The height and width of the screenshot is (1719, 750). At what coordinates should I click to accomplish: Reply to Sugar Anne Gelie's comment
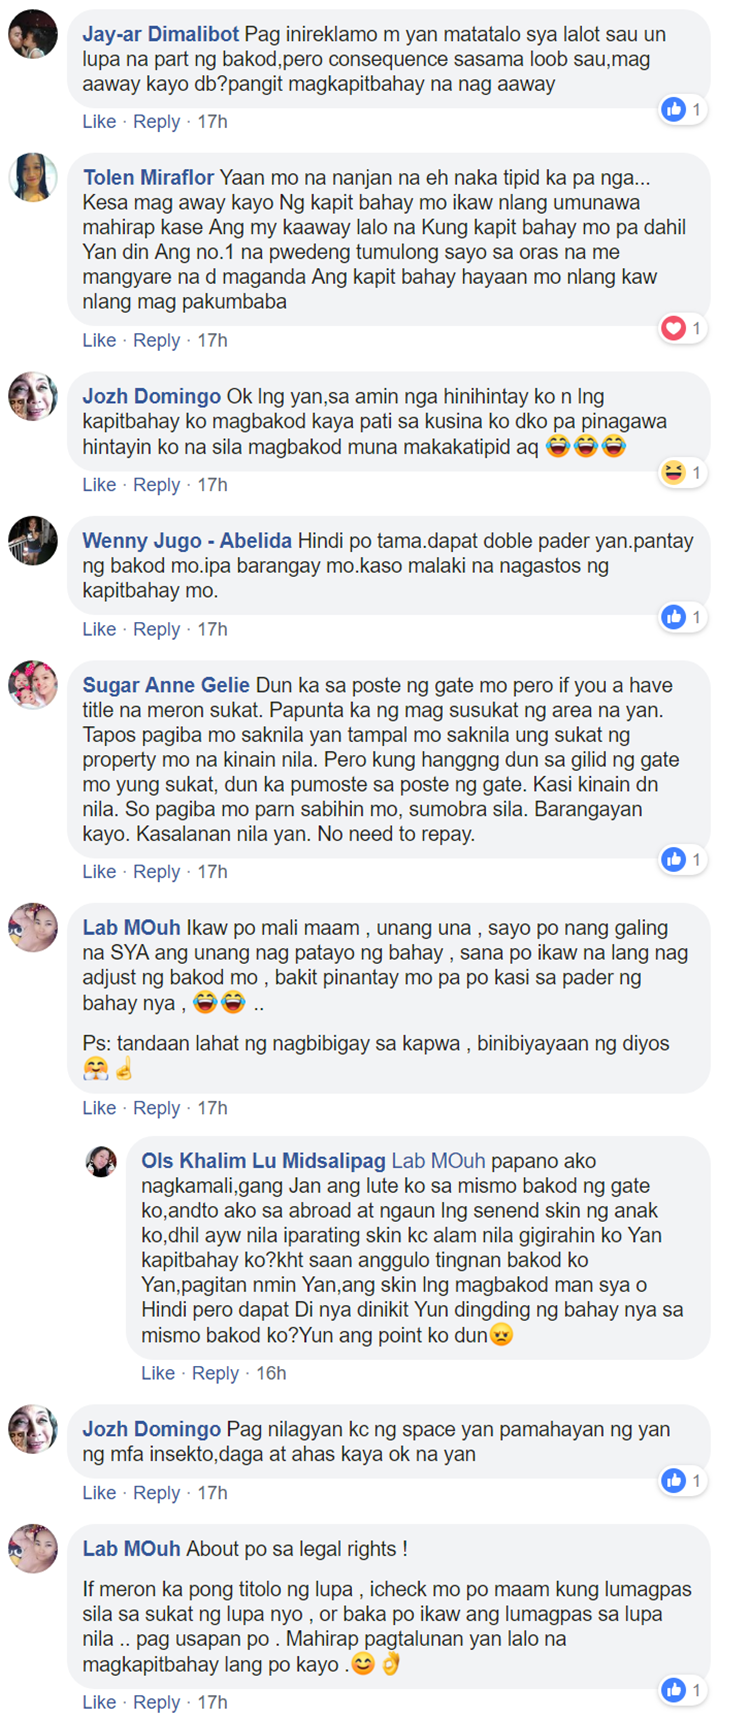156,871
